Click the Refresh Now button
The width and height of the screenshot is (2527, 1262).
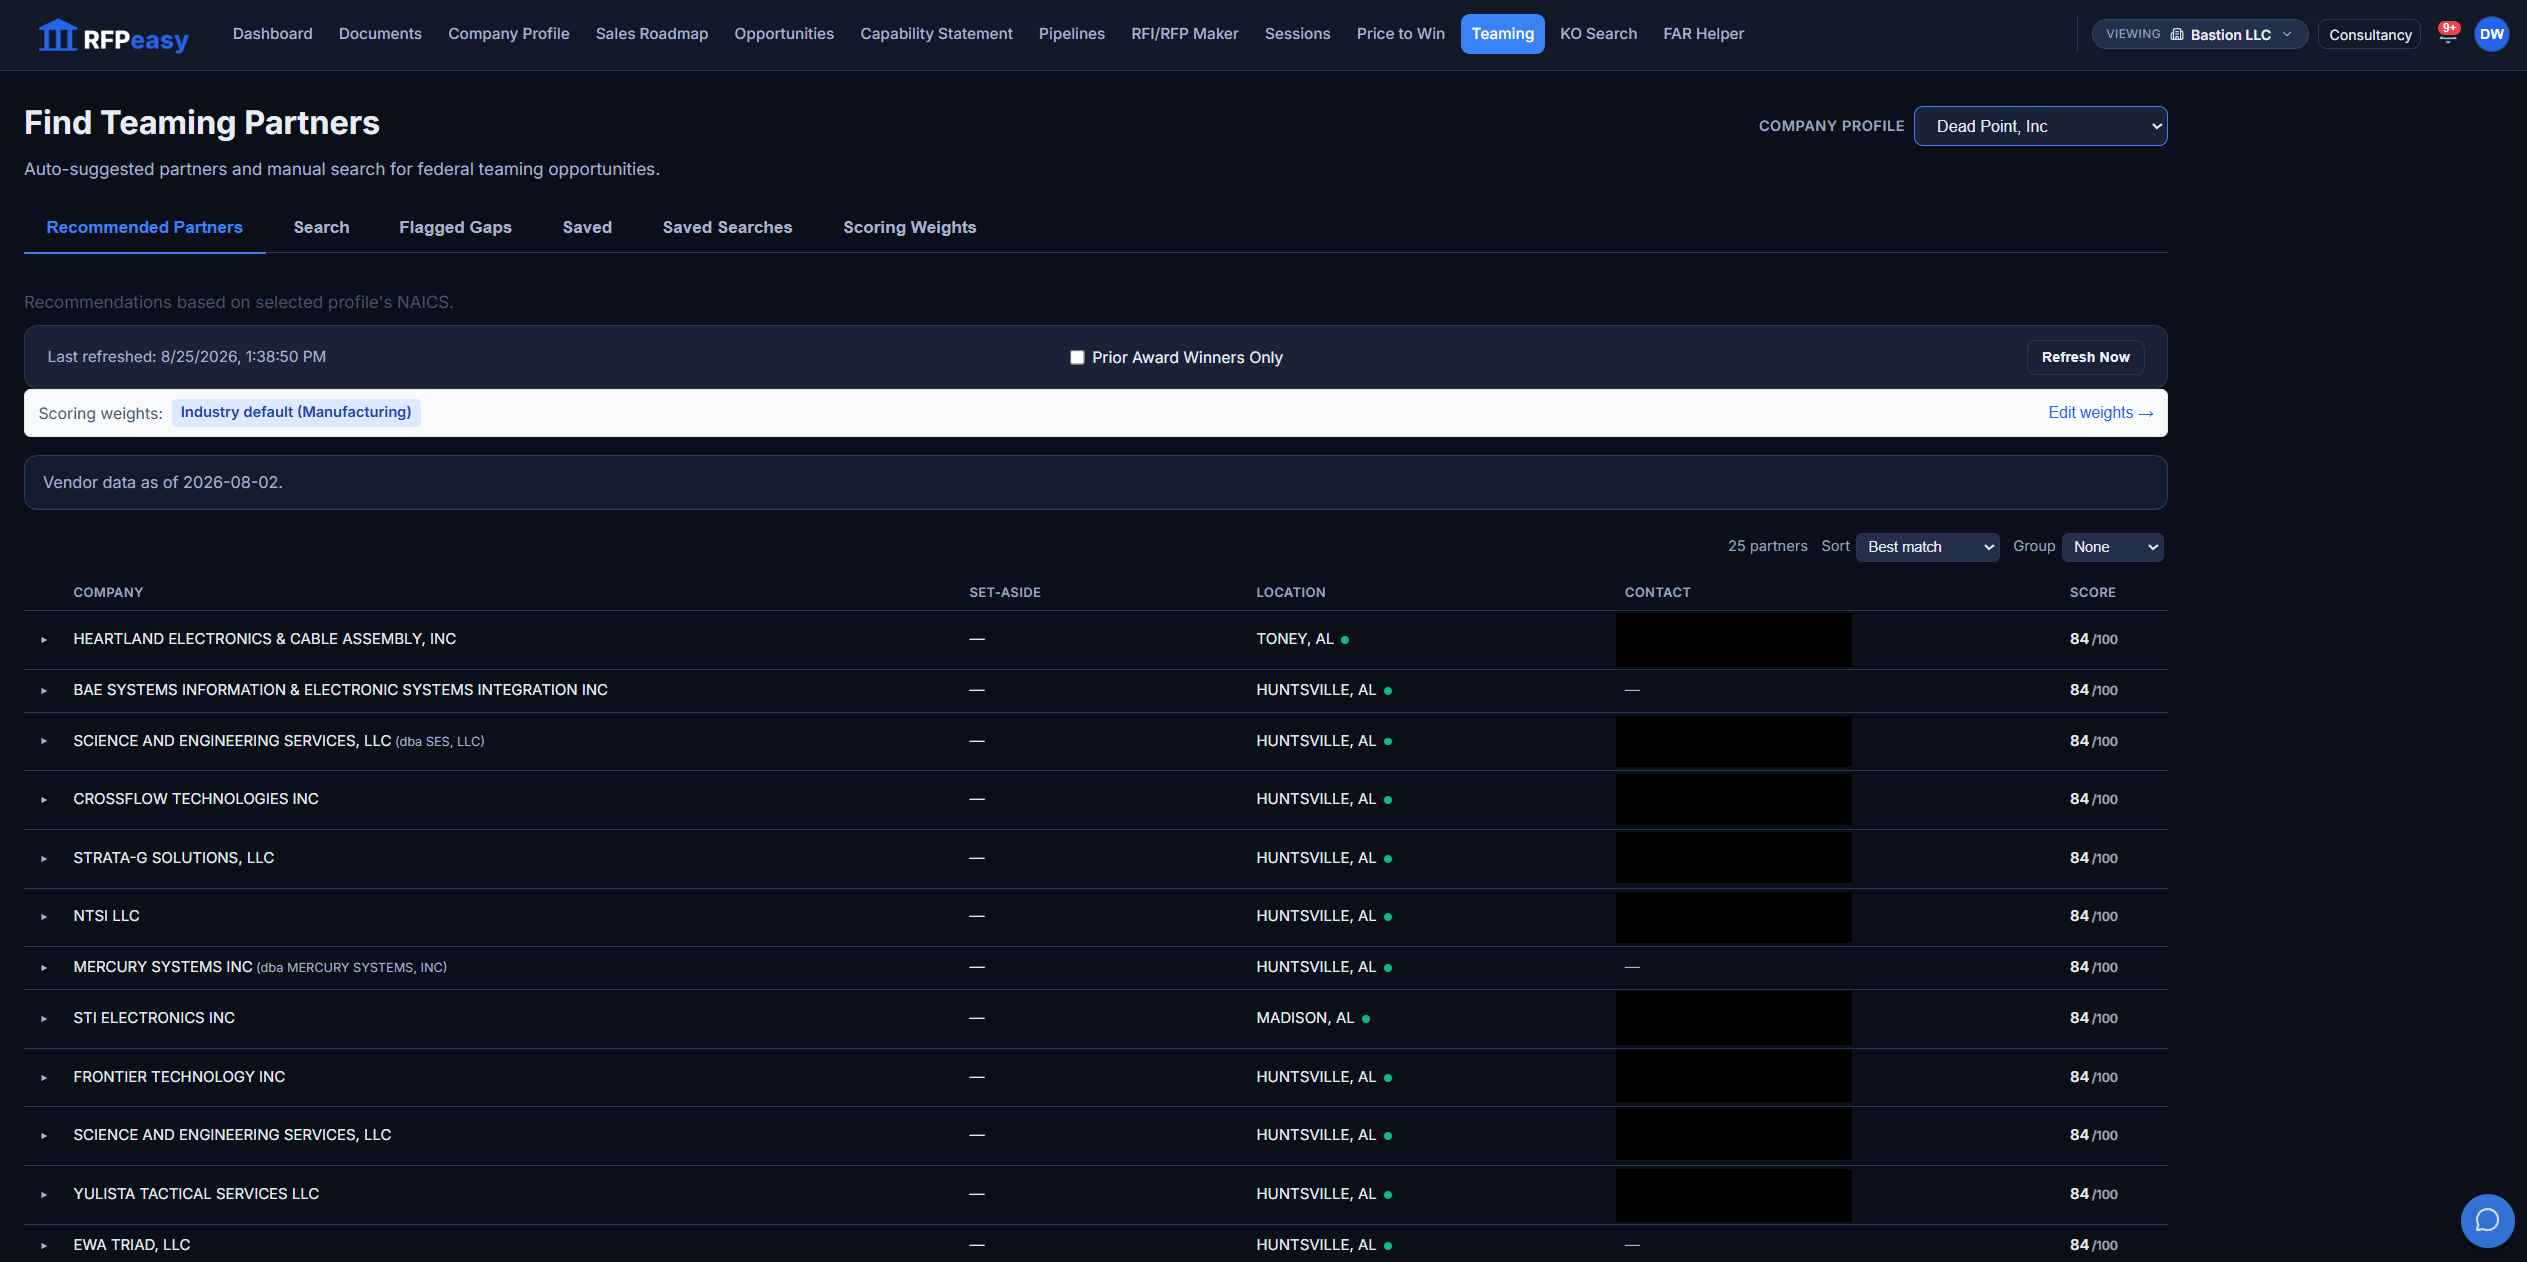pos(2085,357)
